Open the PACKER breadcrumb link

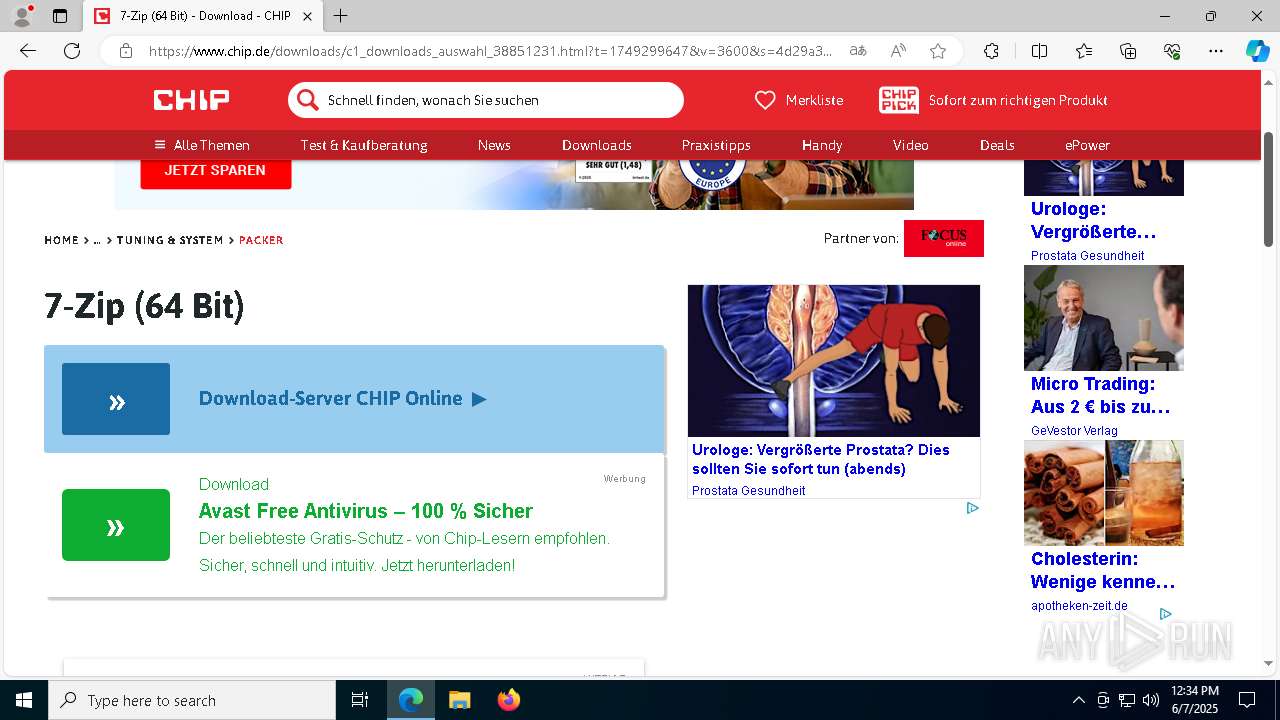261,240
